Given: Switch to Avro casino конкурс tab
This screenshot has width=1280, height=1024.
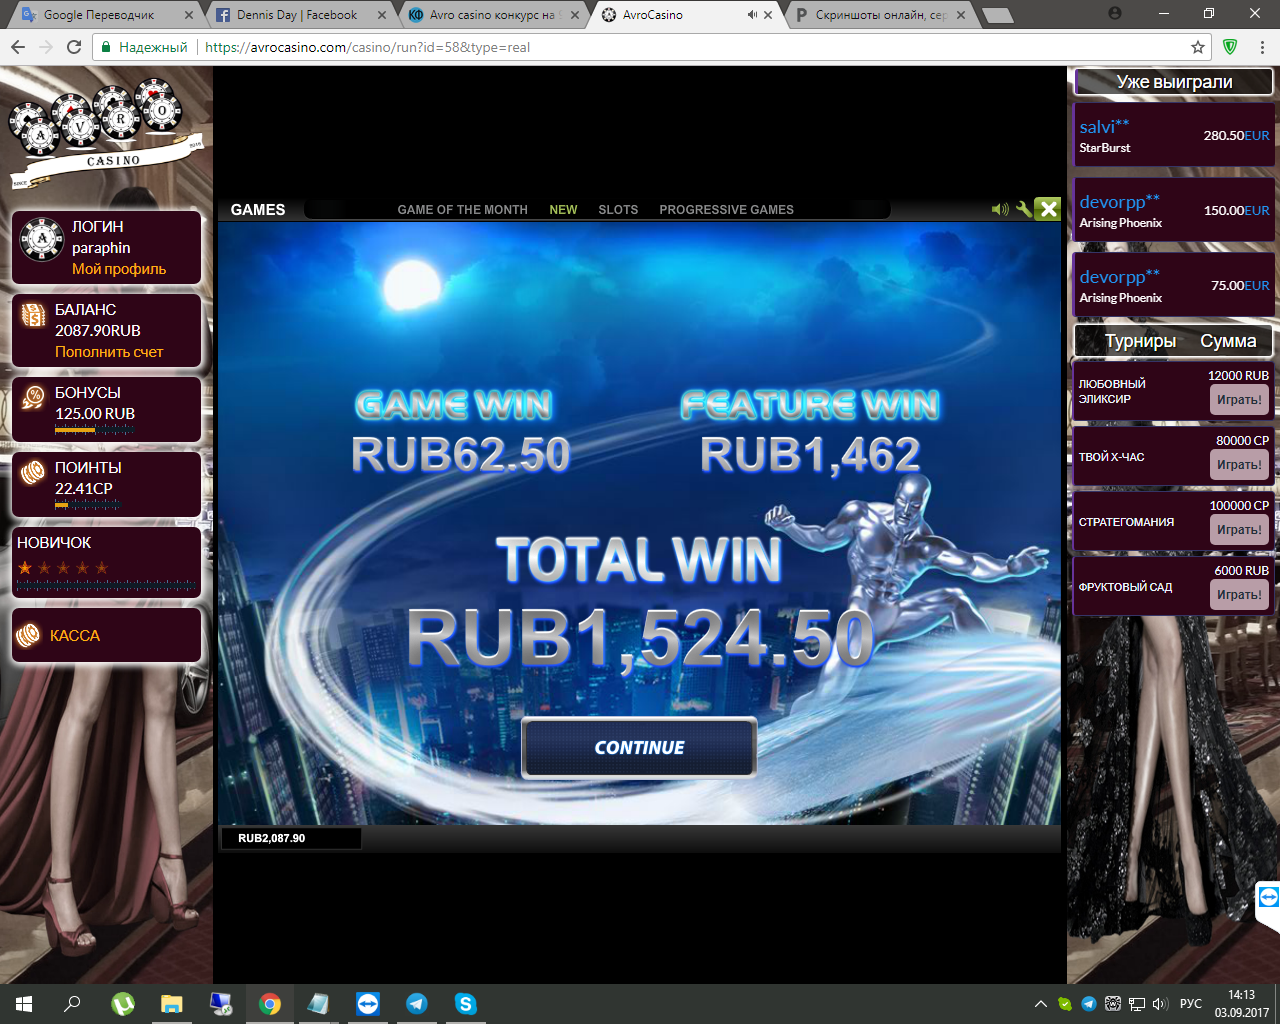Looking at the screenshot, I should click(491, 15).
